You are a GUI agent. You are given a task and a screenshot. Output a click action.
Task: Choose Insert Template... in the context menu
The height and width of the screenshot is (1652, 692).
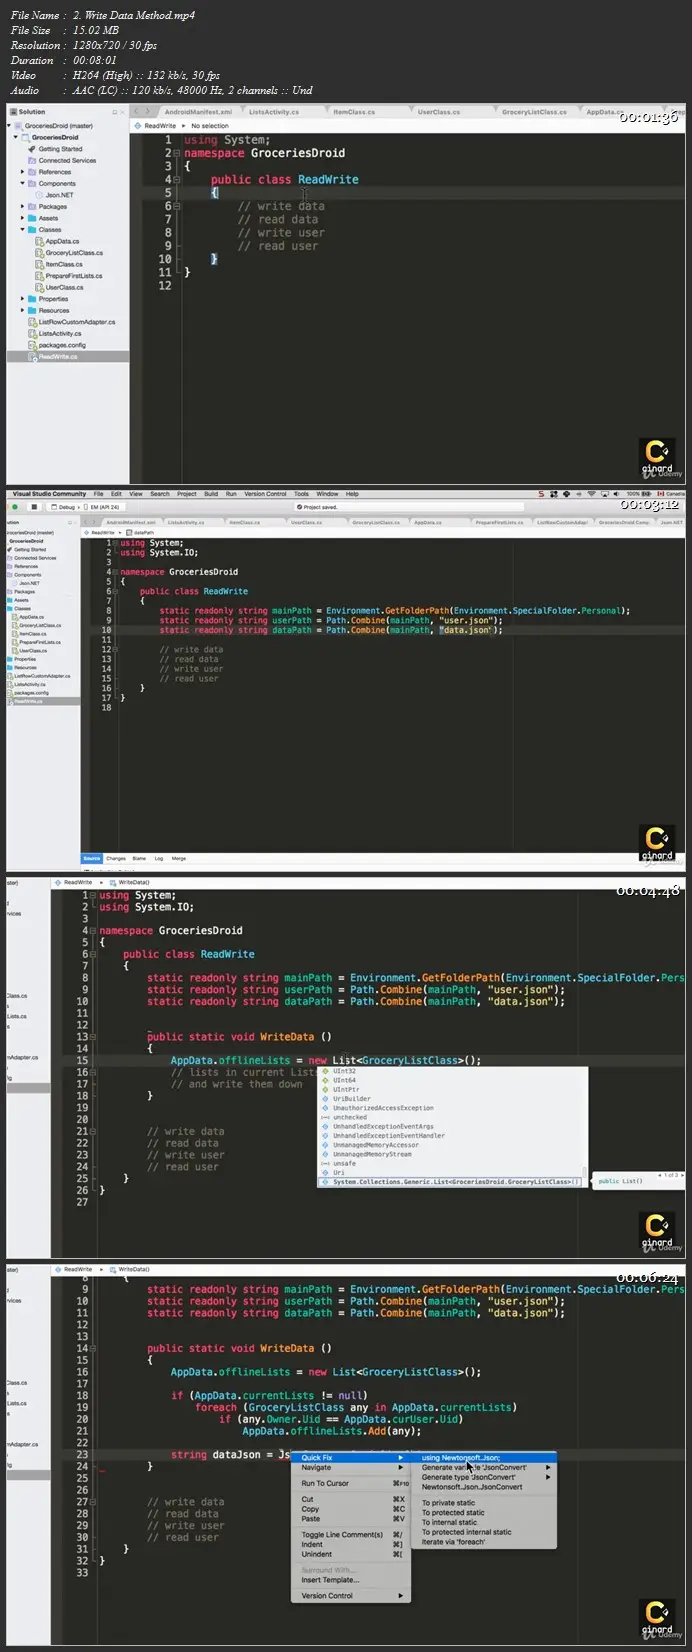pos(353,1580)
